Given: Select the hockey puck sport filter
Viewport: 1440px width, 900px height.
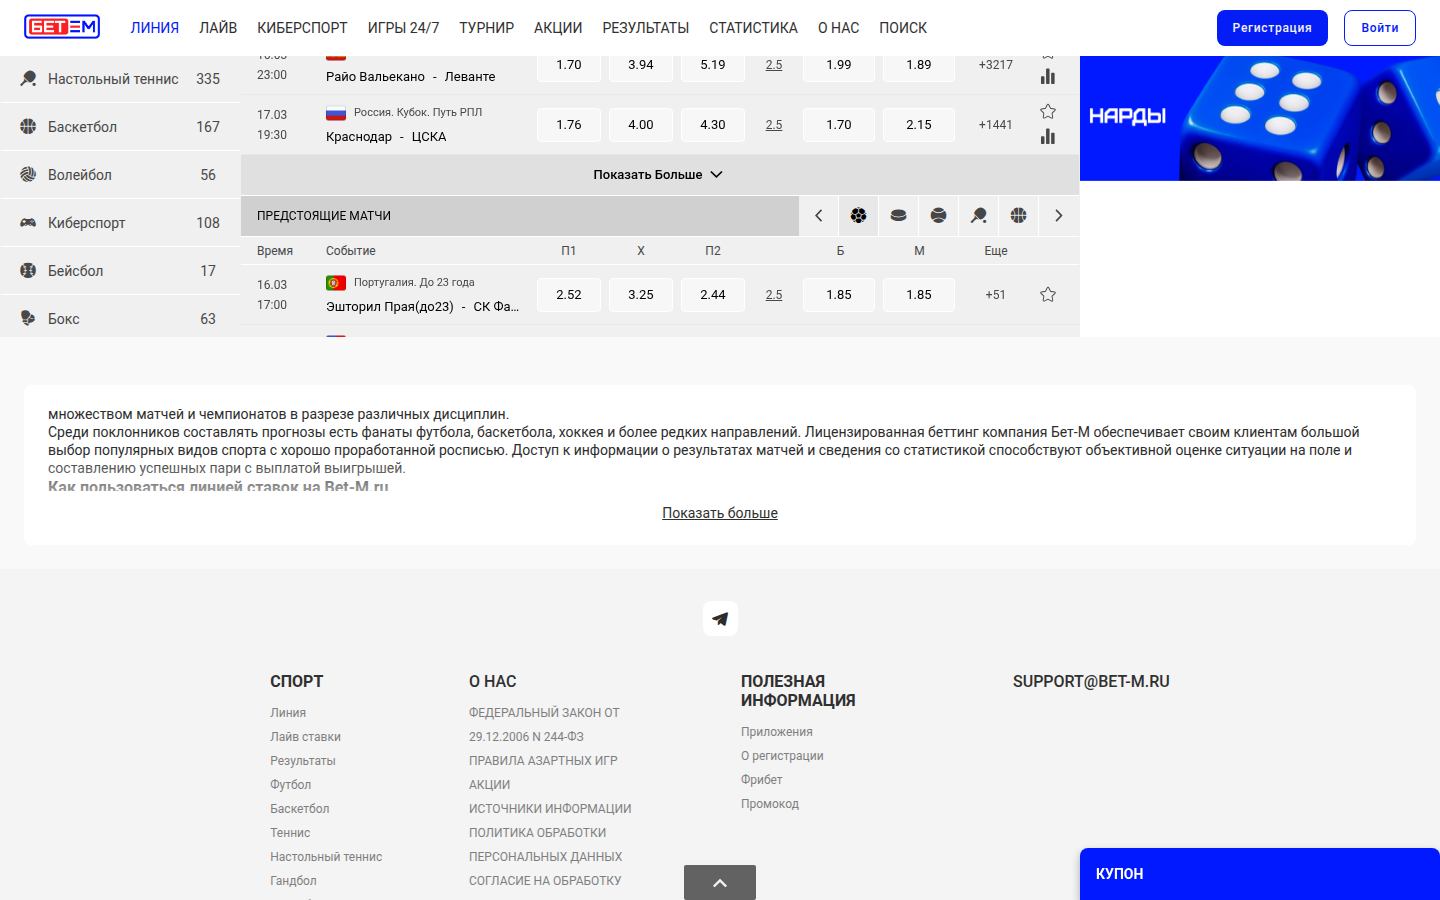Looking at the screenshot, I should pyautogui.click(x=898, y=215).
